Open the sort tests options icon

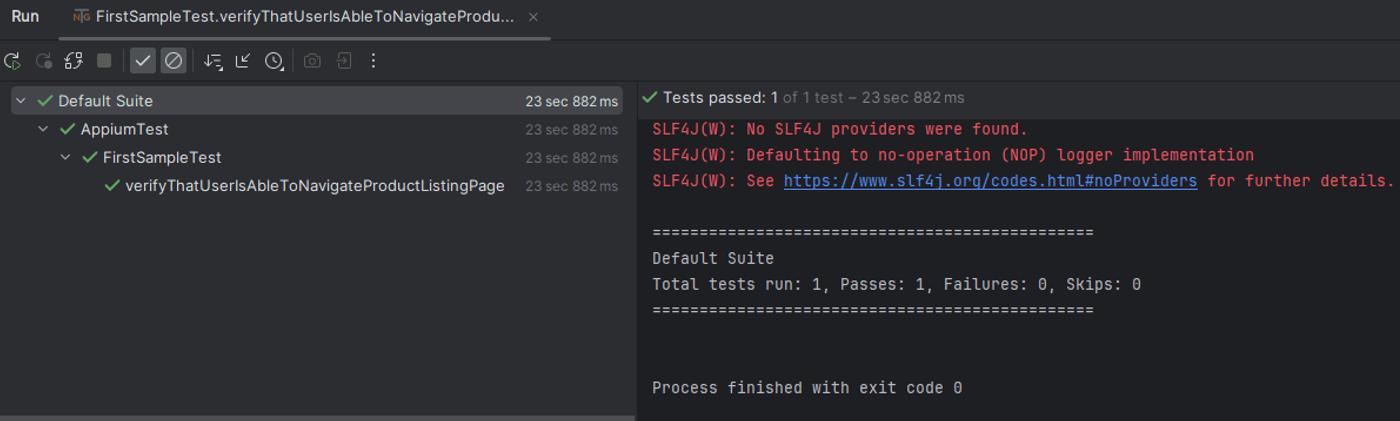tap(213, 61)
